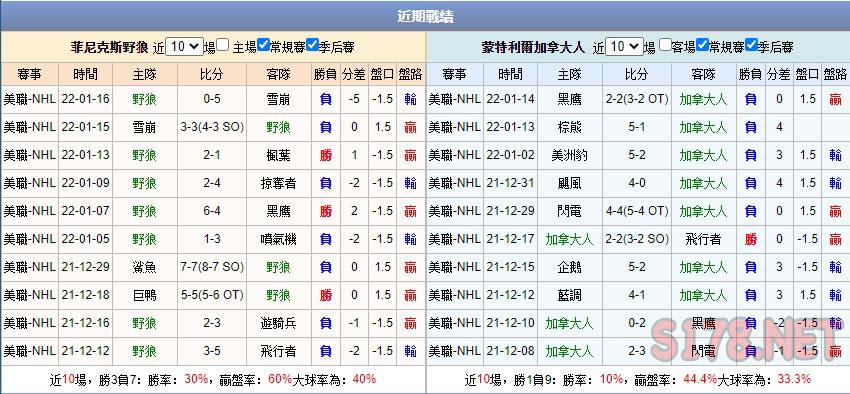The image size is (850, 394).
Task: Uncheck 季后賽 for 蒙特利爾加拿大人
Action: pos(751,46)
